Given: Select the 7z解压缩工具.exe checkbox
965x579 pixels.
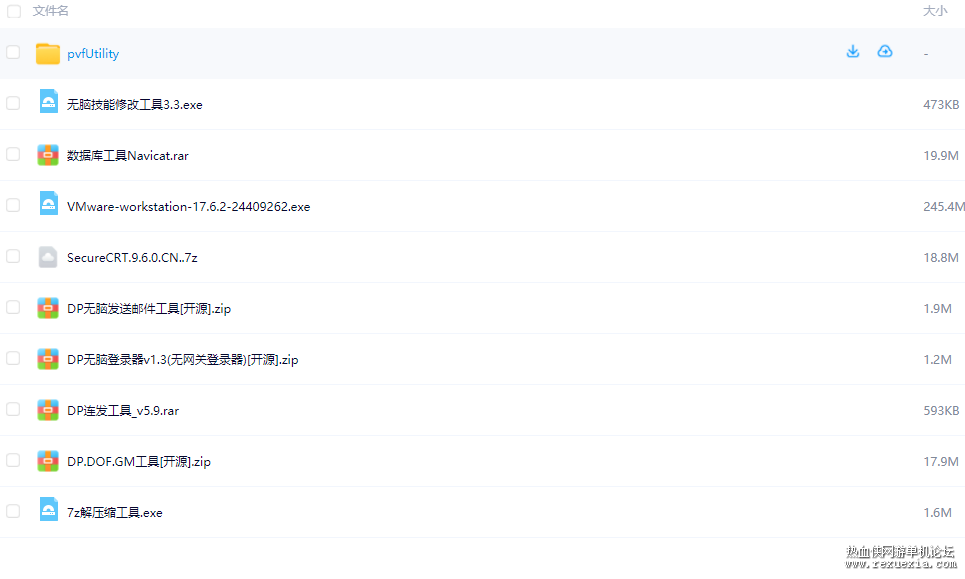Looking at the screenshot, I should click(13, 511).
